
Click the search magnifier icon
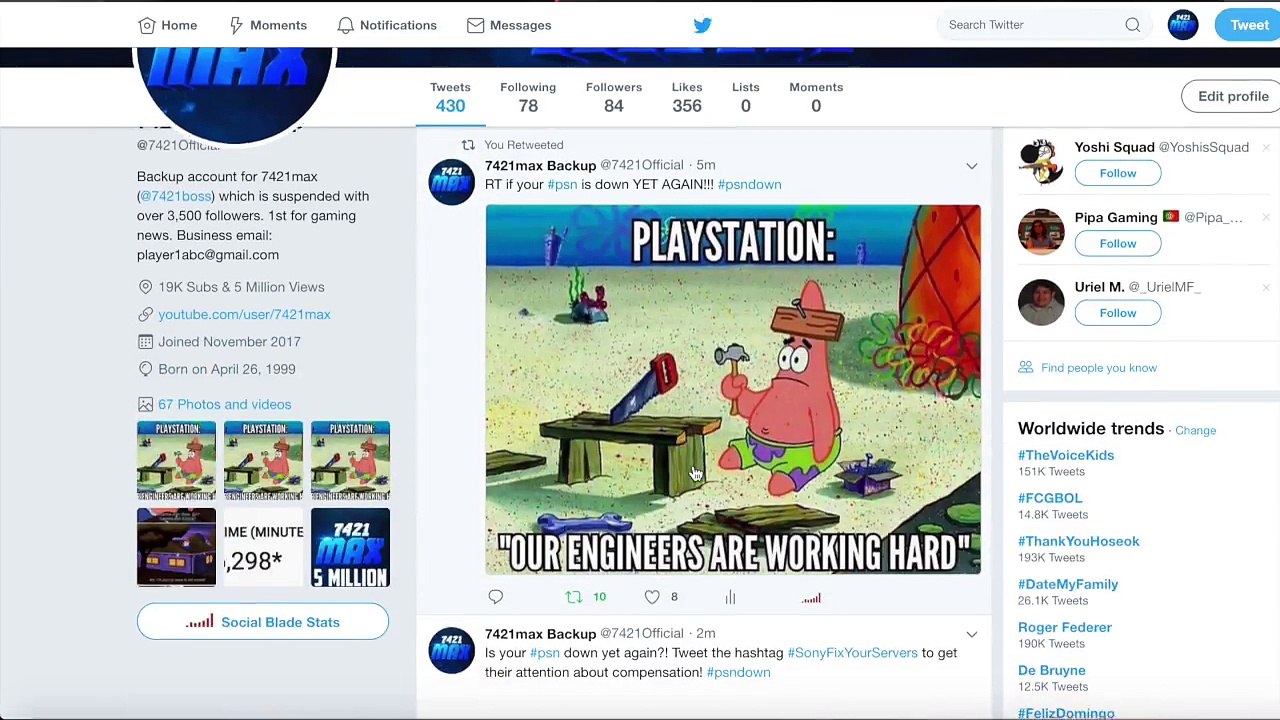(x=1132, y=25)
